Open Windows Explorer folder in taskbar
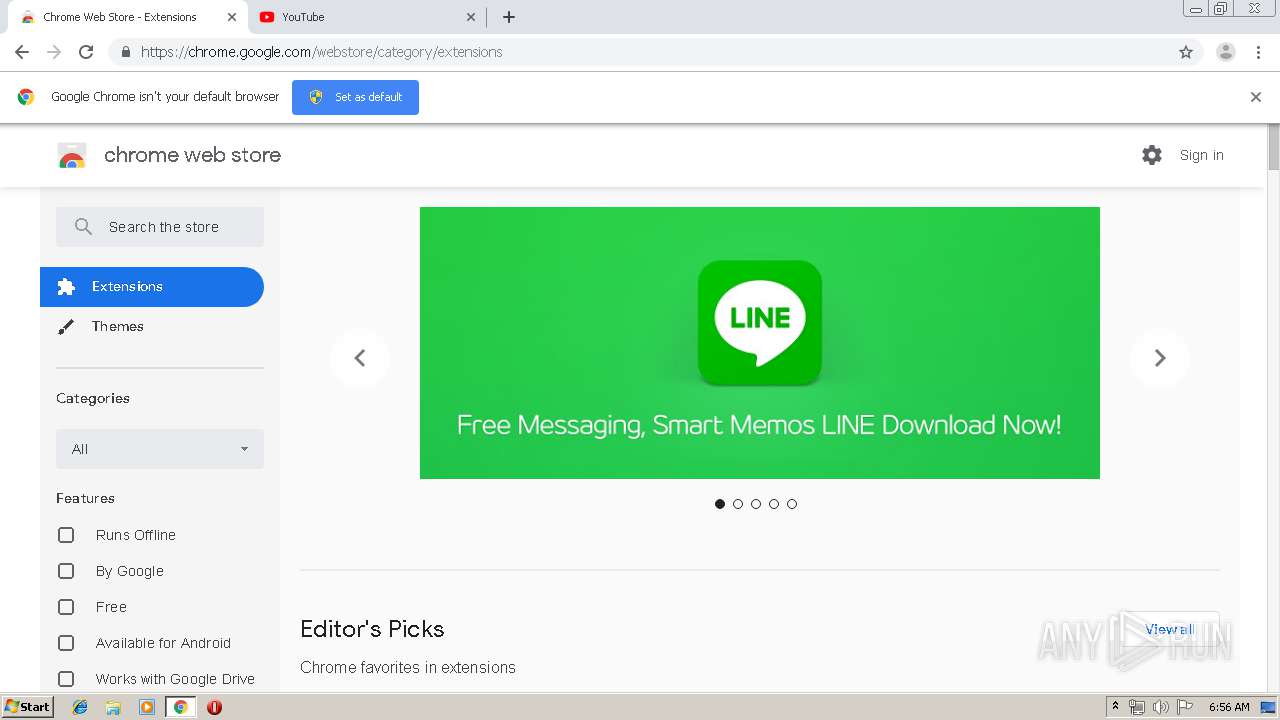This screenshot has height=720, width=1280. pos(113,707)
